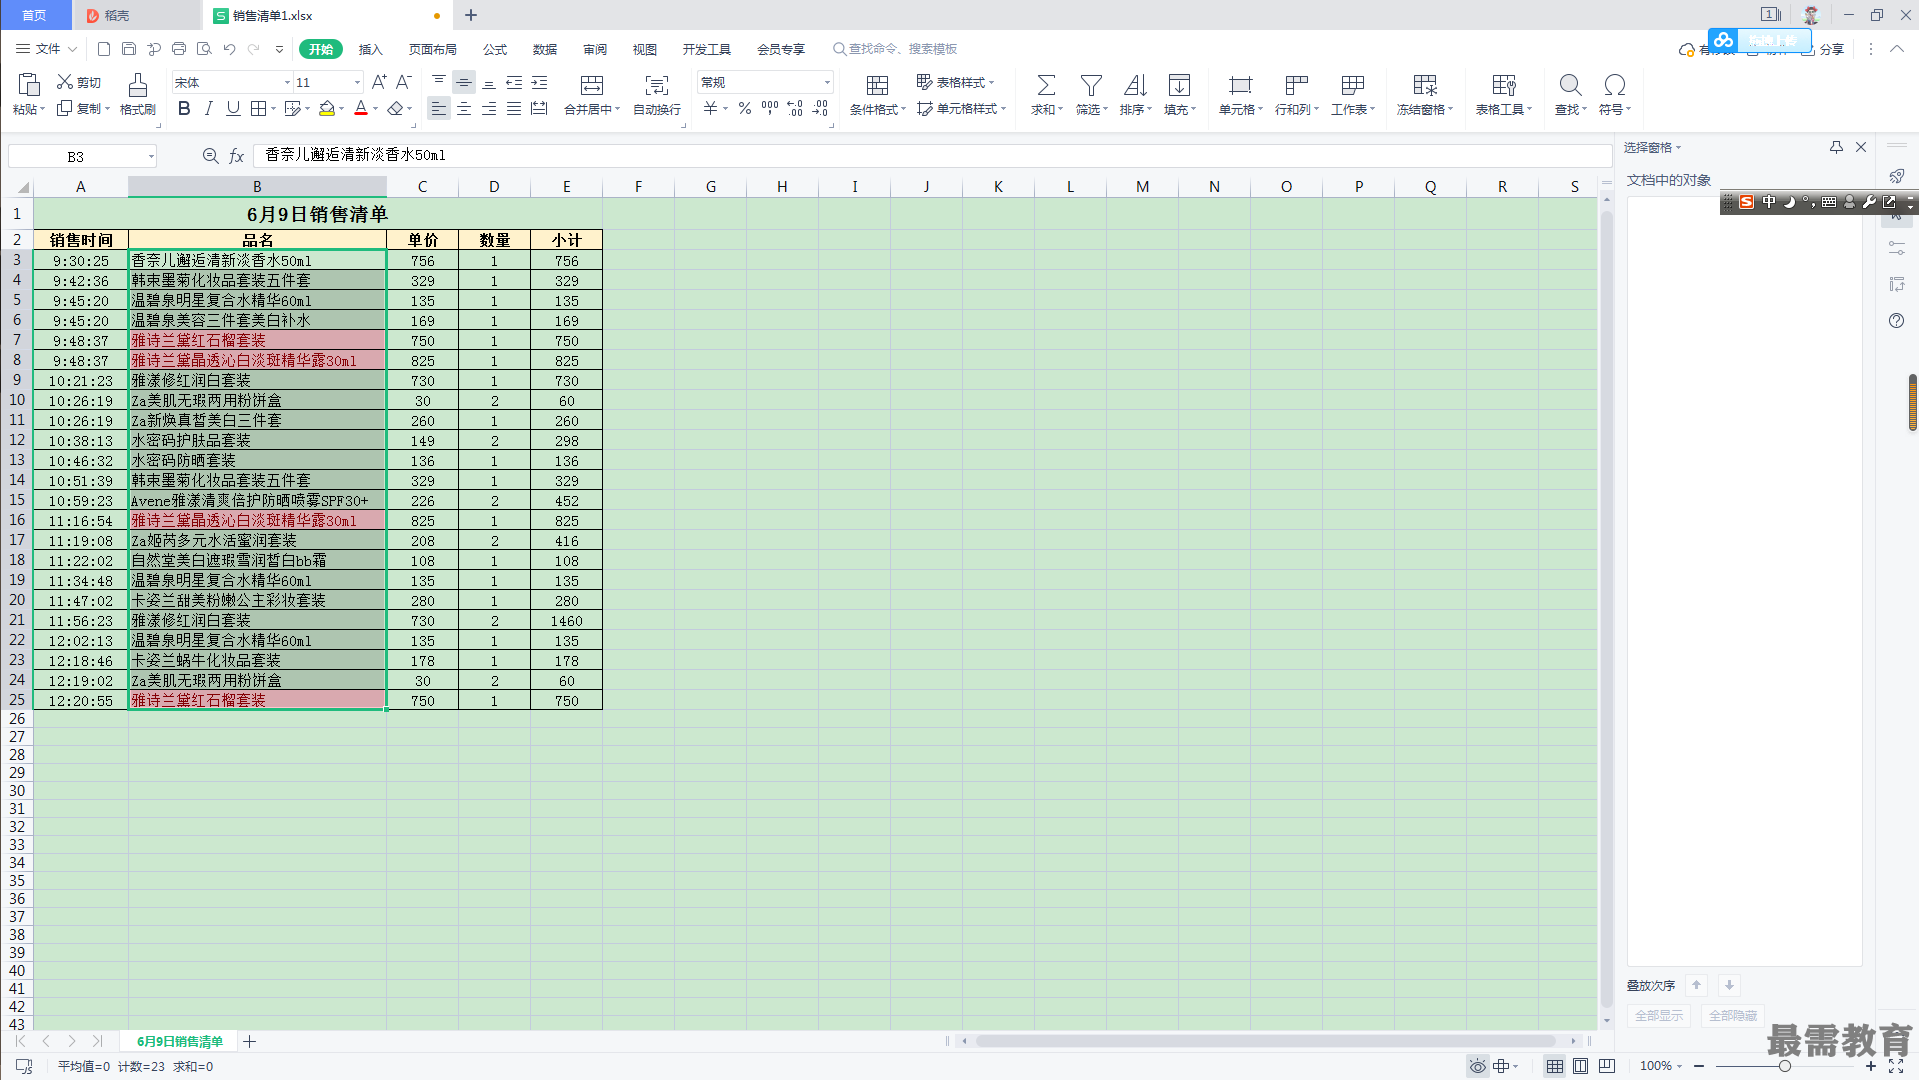Open the number format dropdown showing 常规
Image resolution: width=1919 pixels, height=1080 pixels.
[x=826, y=83]
